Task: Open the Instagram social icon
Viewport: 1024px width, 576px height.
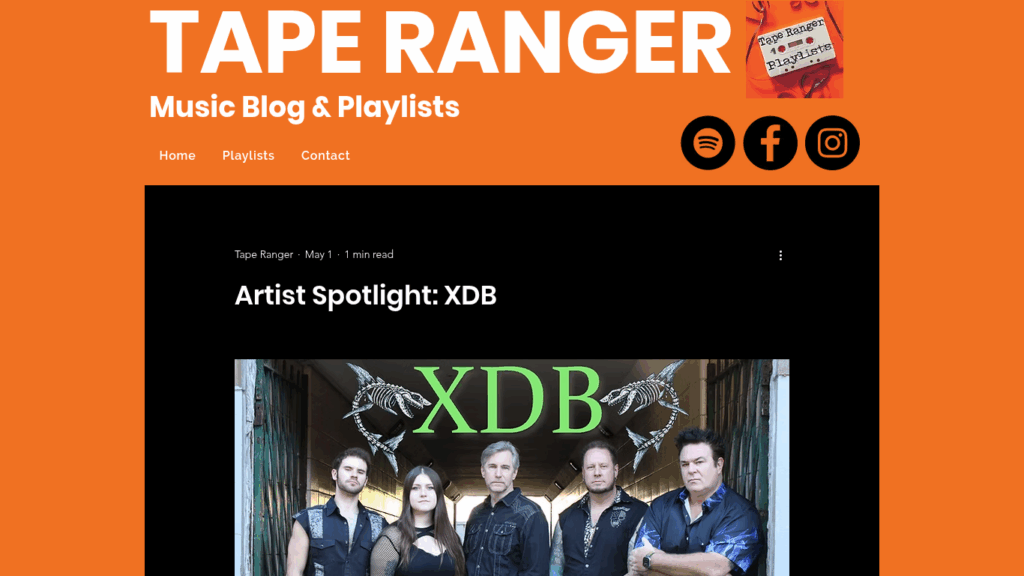Action: (x=832, y=143)
